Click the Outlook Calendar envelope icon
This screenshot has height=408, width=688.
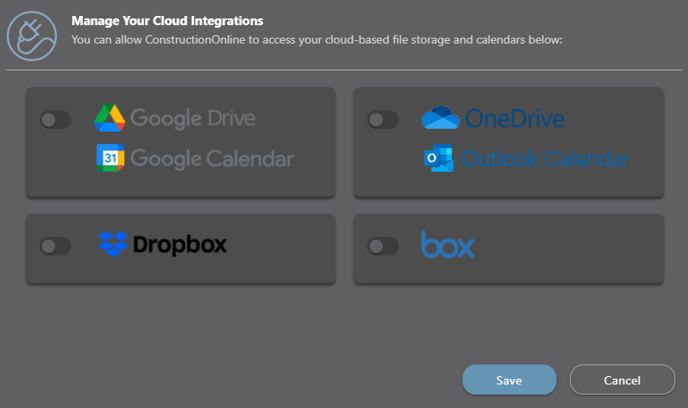click(438, 158)
